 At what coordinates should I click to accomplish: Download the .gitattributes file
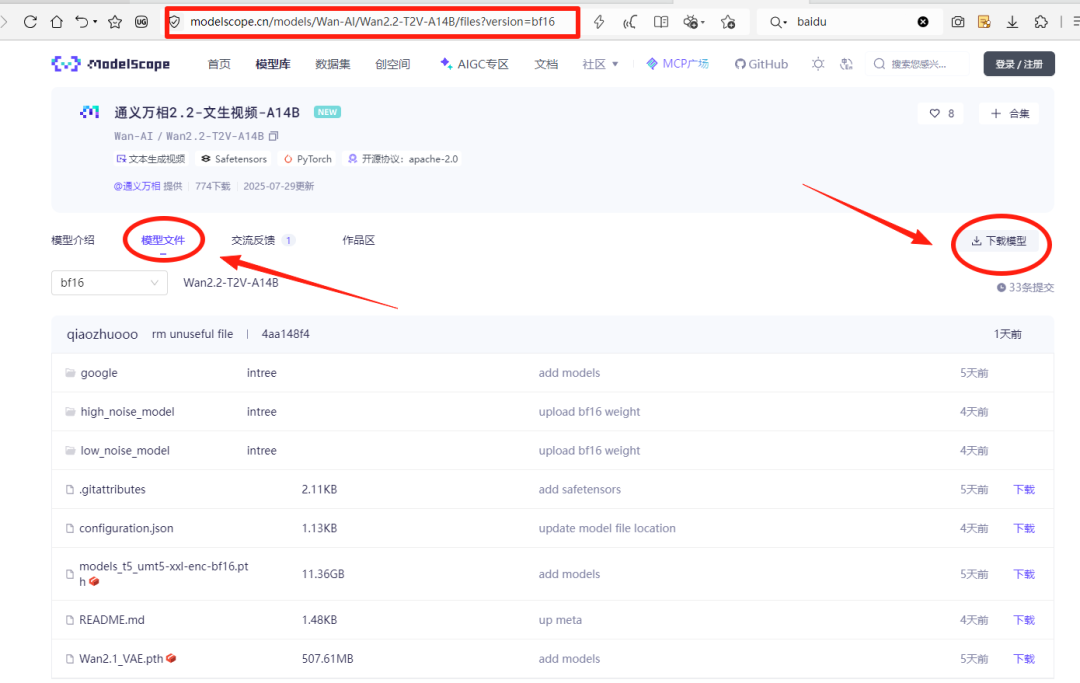[1024, 490]
